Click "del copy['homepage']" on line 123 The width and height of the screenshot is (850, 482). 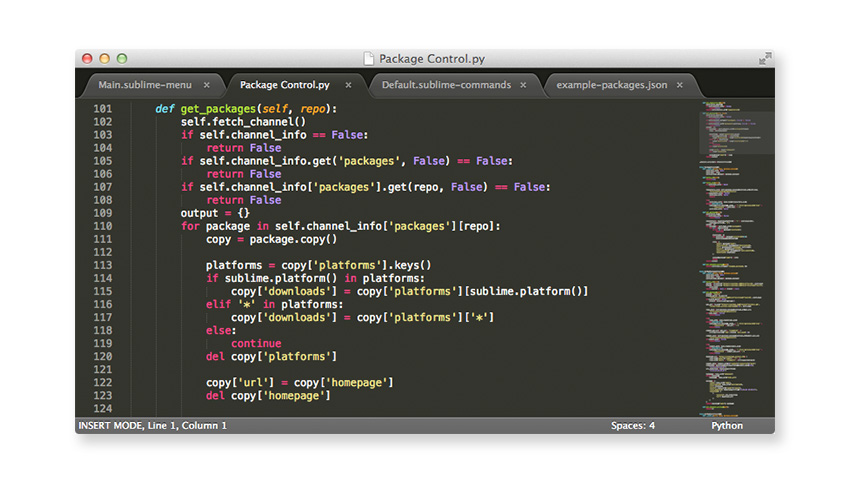(x=268, y=396)
